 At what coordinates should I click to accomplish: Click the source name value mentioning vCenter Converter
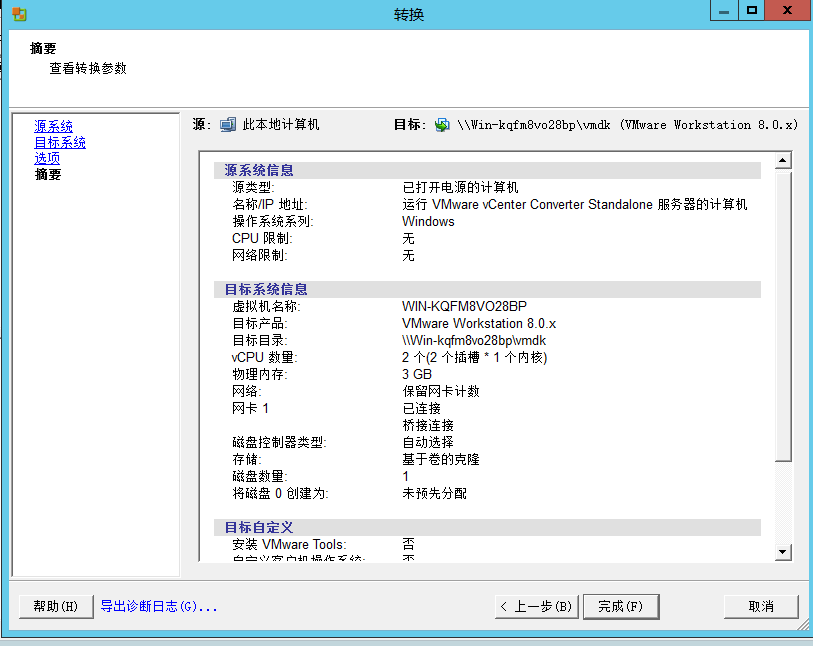coord(574,204)
